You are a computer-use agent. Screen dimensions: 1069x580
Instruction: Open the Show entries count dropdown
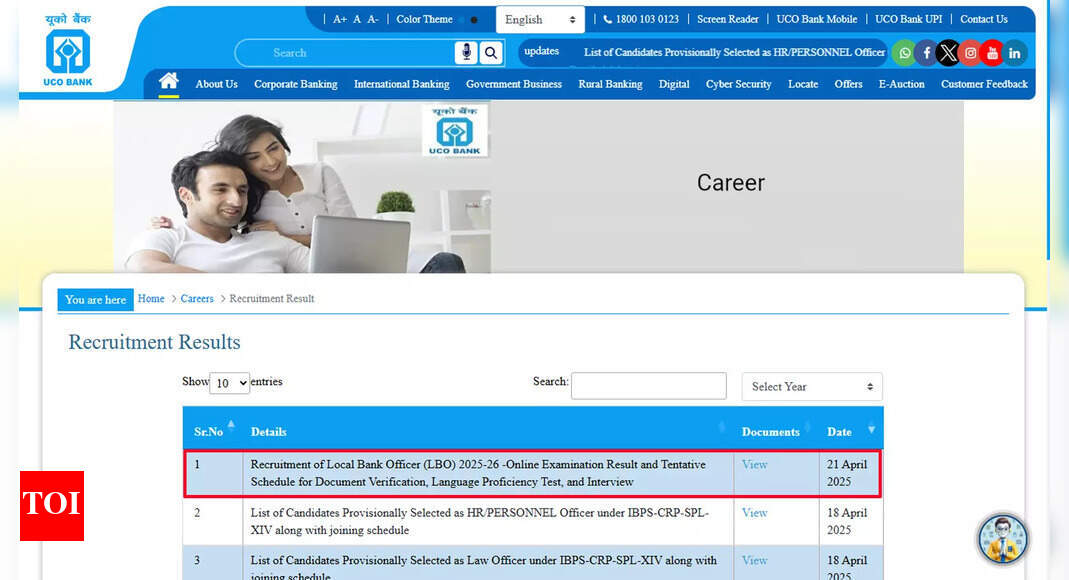click(x=229, y=383)
